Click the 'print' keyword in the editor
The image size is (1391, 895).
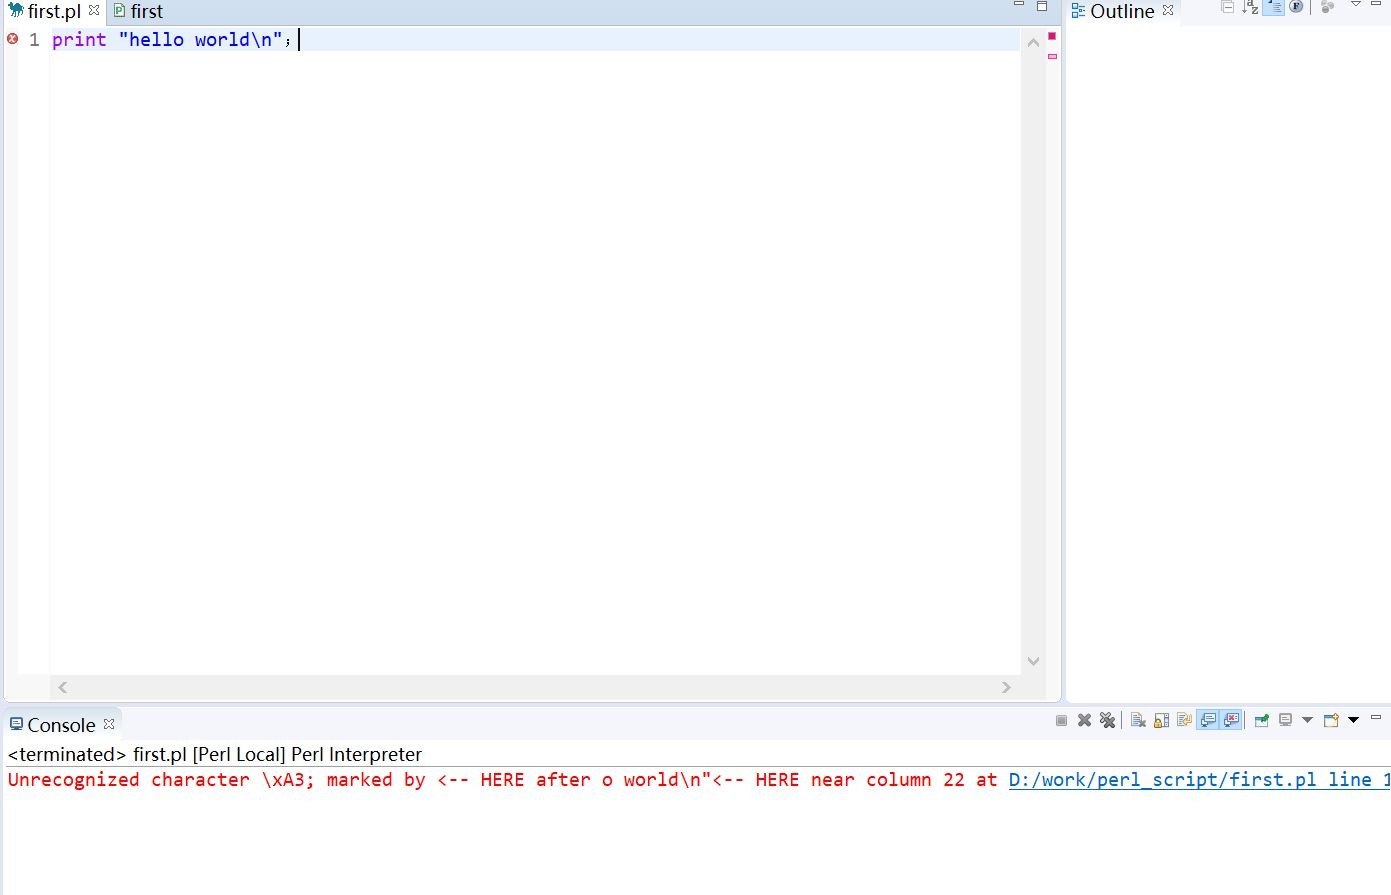[x=79, y=39]
